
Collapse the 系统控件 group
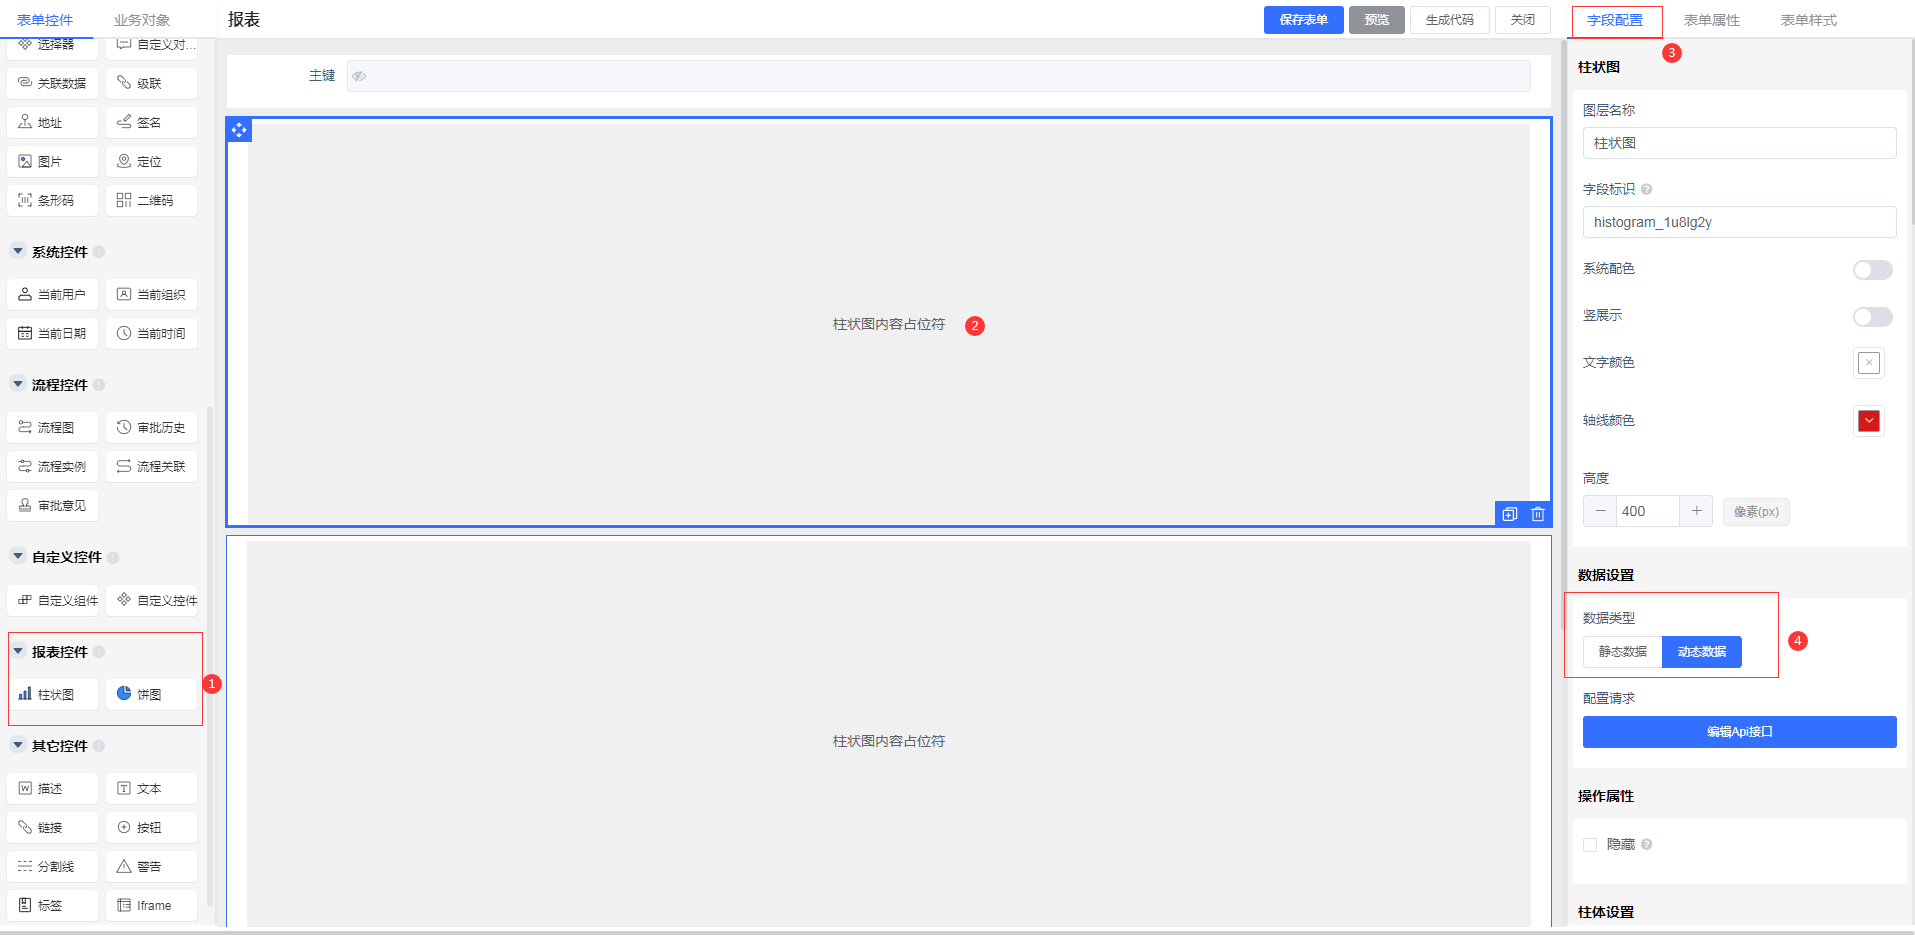pos(18,251)
